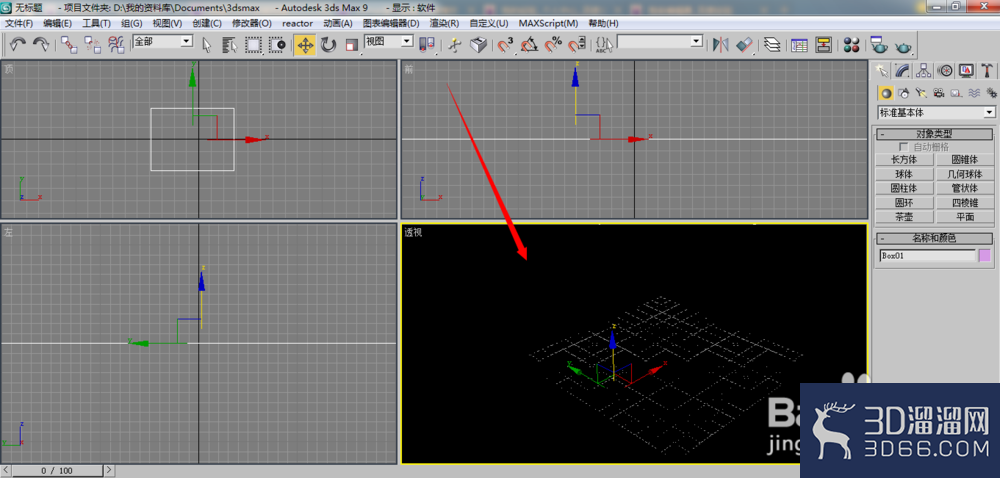Image resolution: width=1000 pixels, height=478 pixels.
Task: Click the Align tool icon
Action: point(744,45)
